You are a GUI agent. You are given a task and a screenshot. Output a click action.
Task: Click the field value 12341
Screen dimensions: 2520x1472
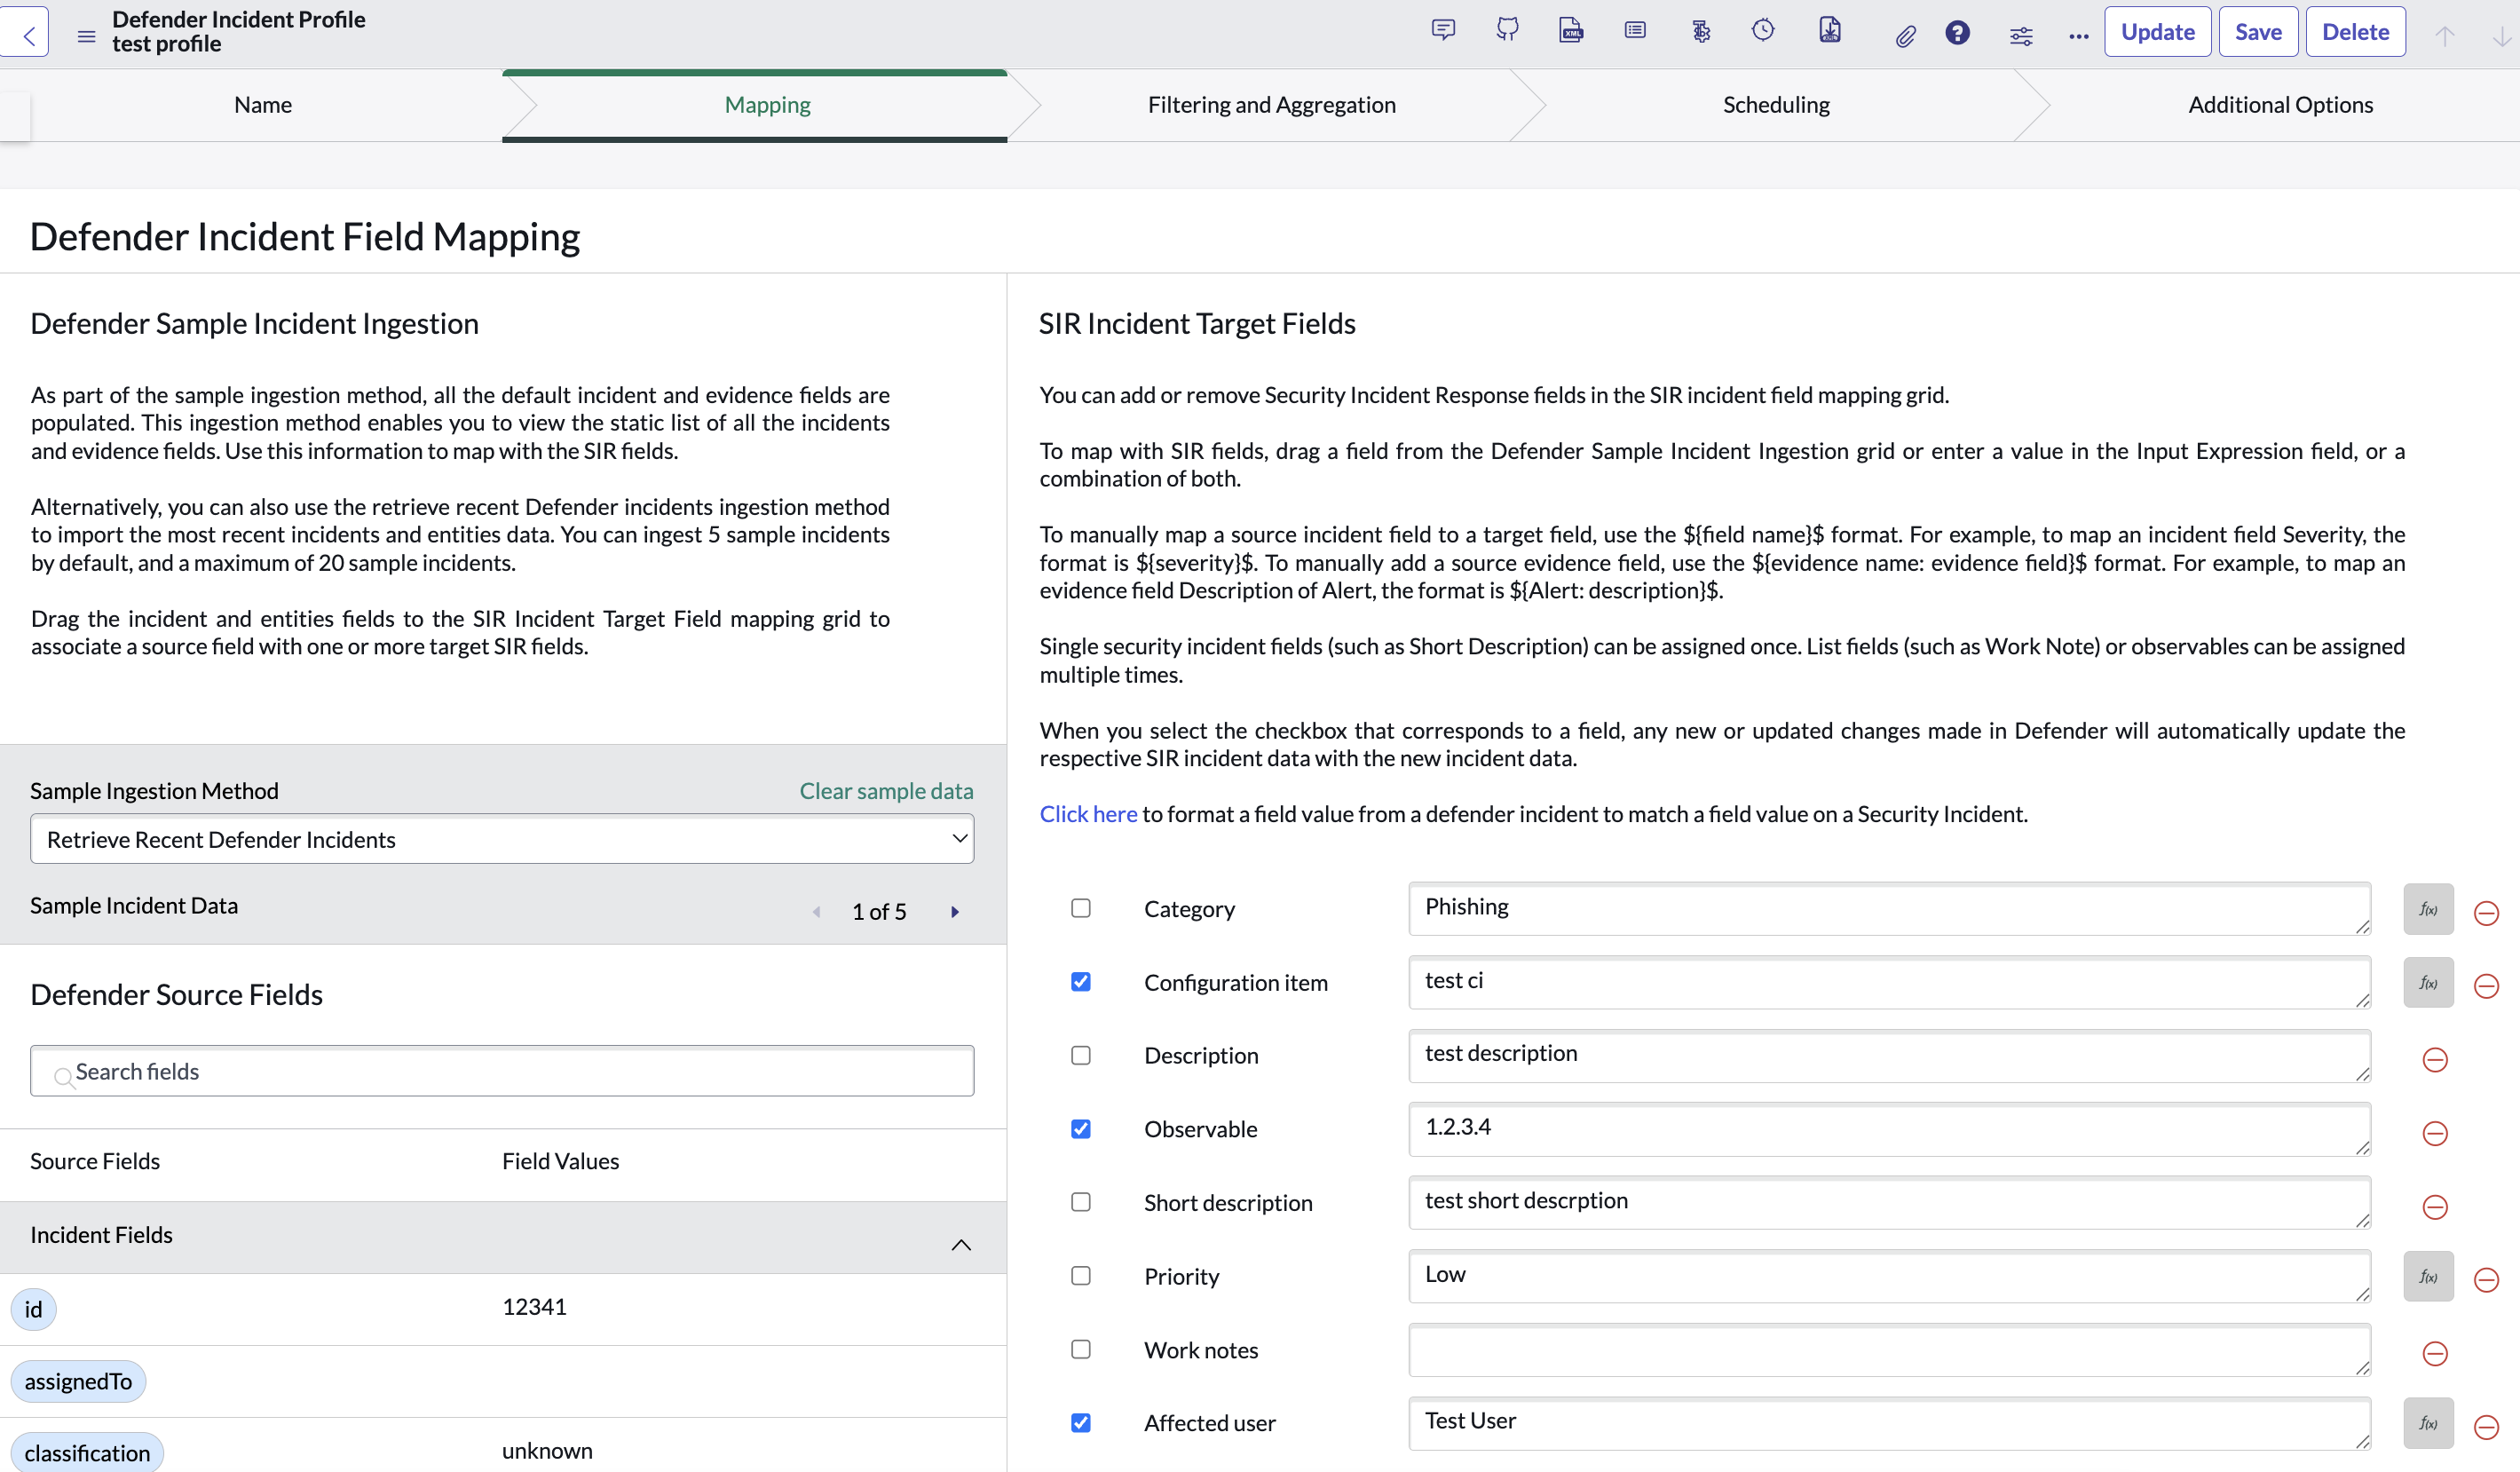(534, 1307)
